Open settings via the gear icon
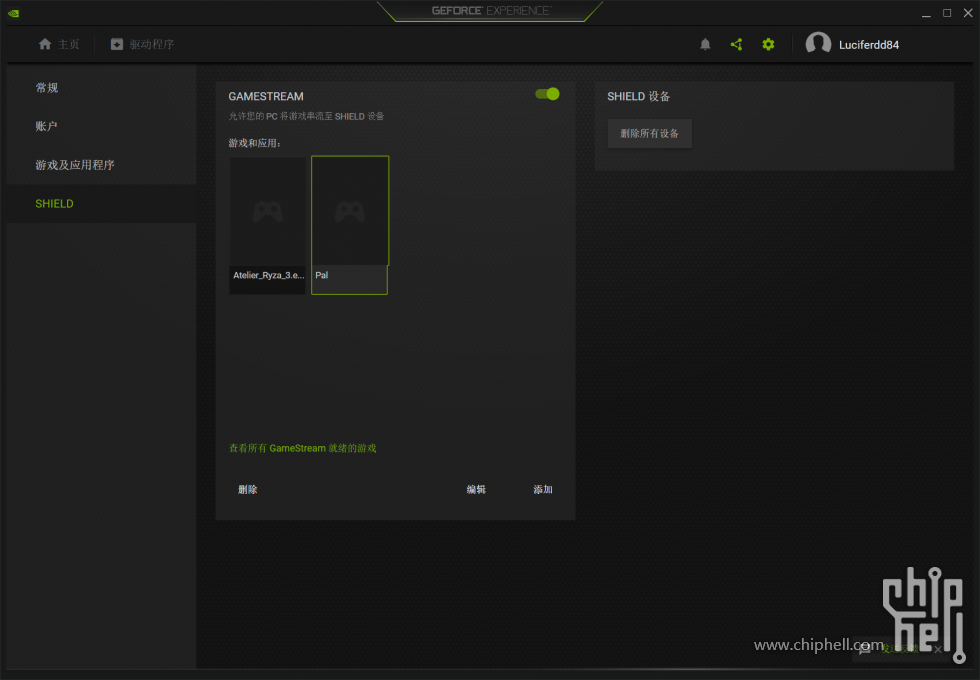The image size is (980, 680). point(768,44)
